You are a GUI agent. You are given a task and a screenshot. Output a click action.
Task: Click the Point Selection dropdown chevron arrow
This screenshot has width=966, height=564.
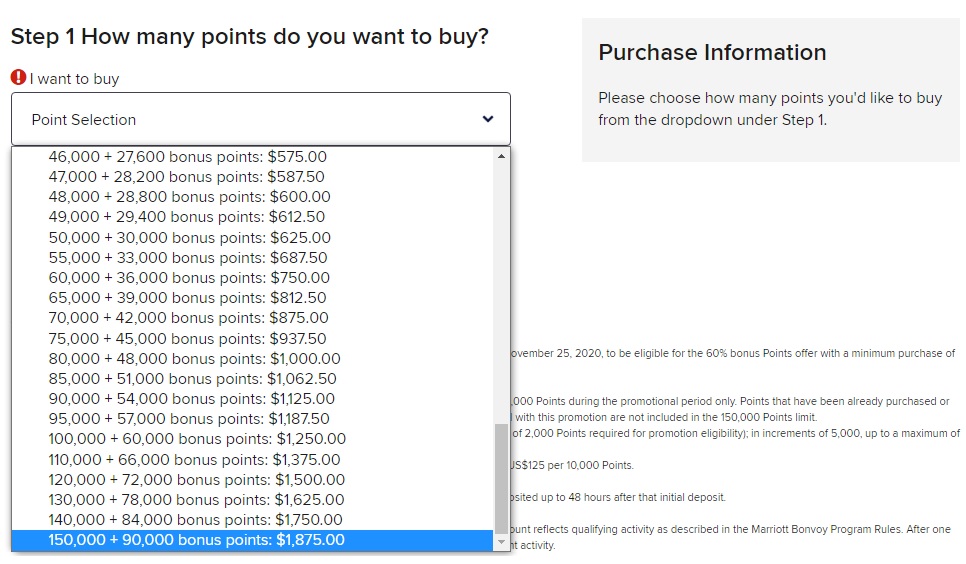click(x=488, y=119)
